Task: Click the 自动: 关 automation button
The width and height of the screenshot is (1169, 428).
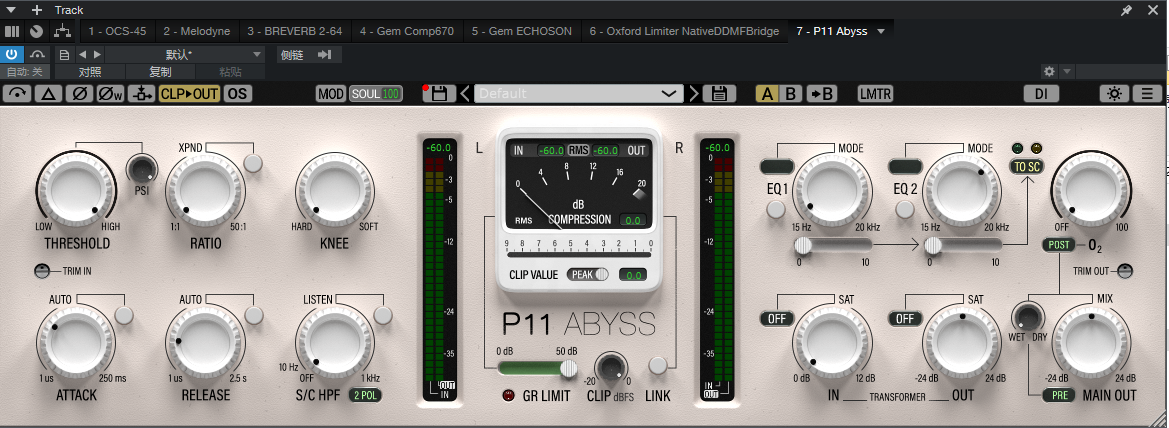Action: pyautogui.click(x=25, y=72)
